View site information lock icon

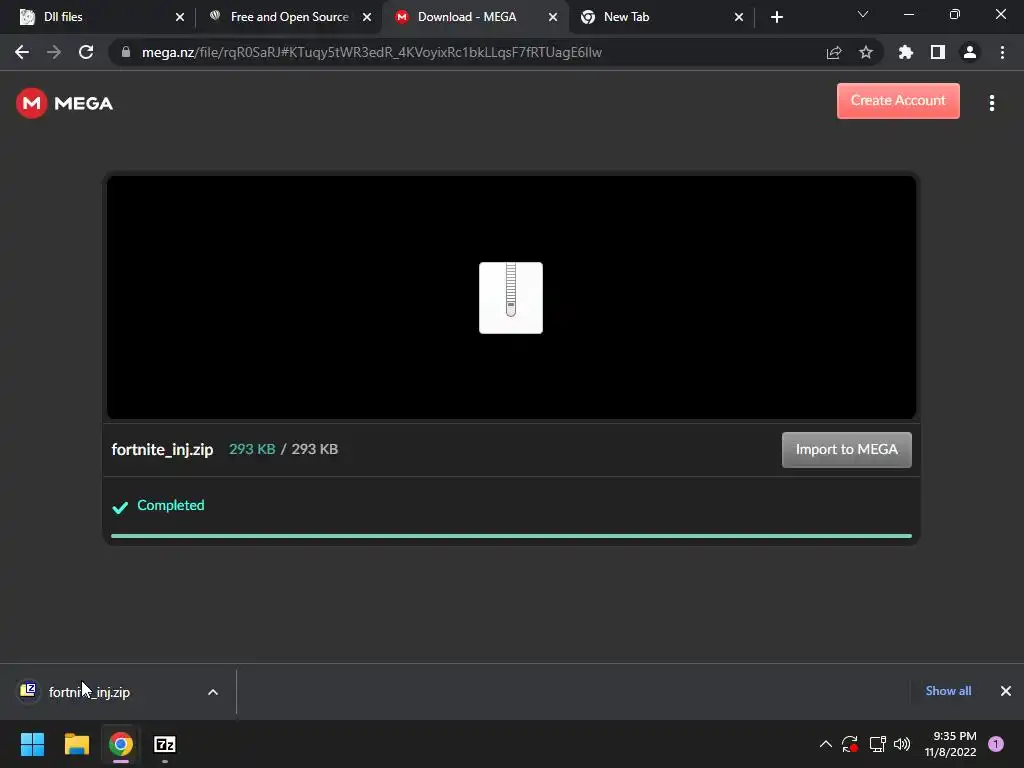click(x=126, y=52)
